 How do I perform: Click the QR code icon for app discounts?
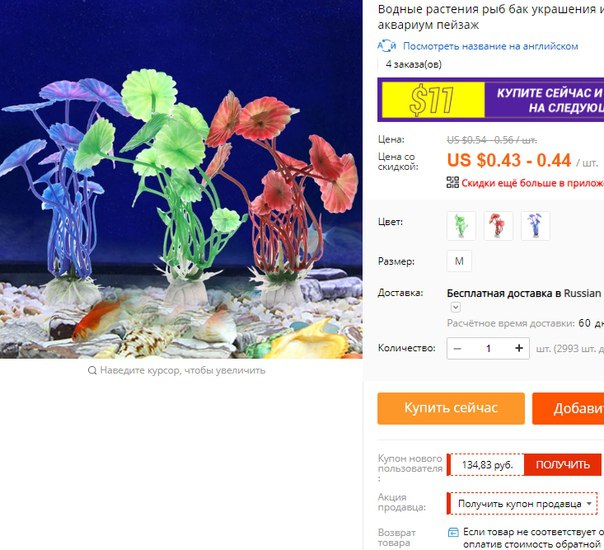pos(453,183)
